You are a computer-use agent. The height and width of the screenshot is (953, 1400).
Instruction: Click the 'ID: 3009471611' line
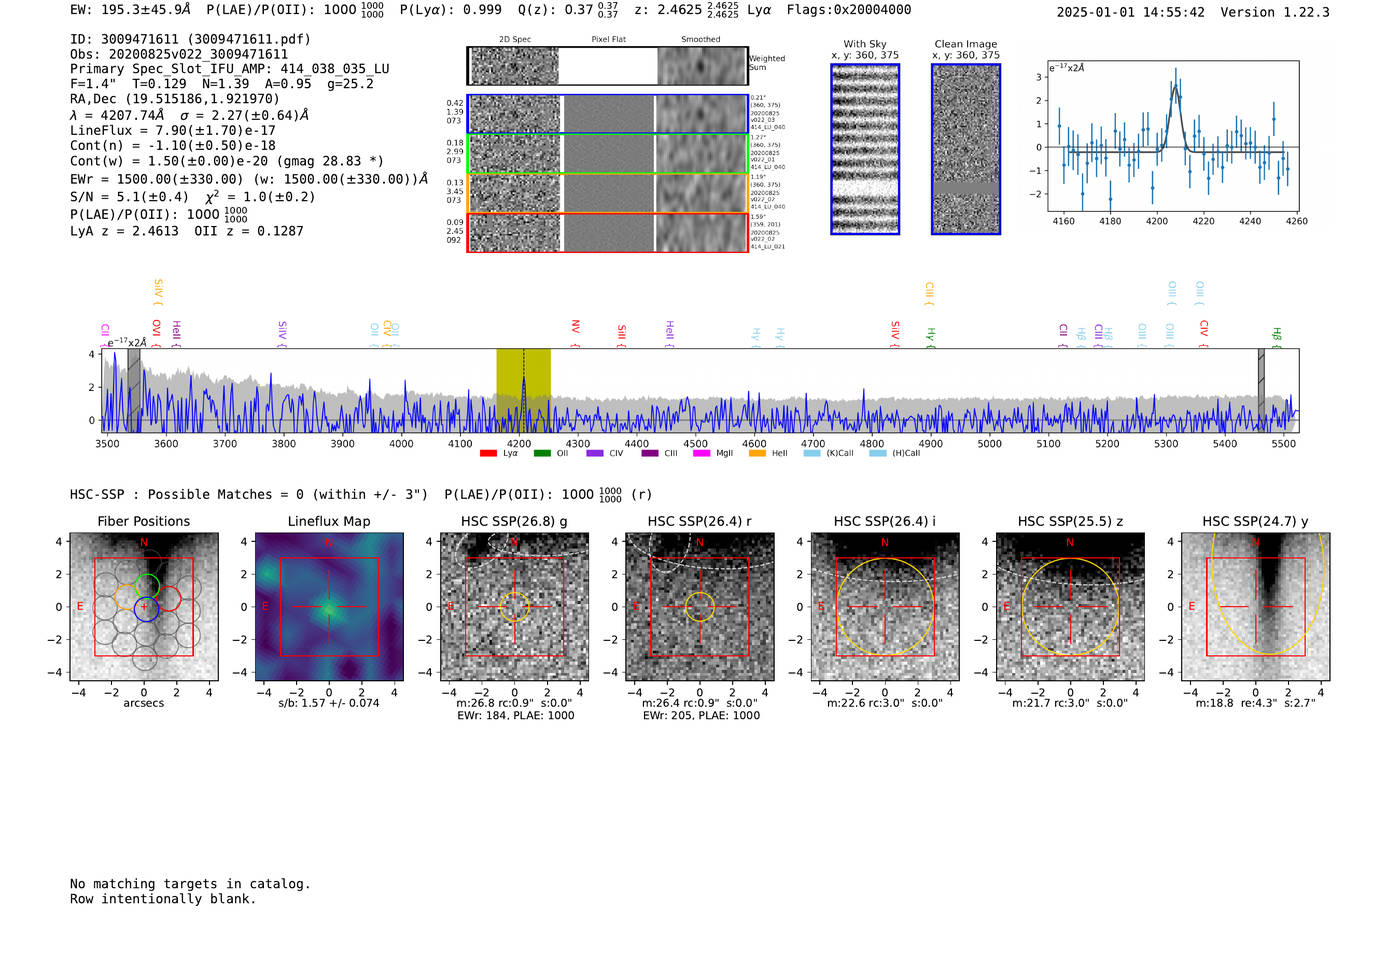point(190,39)
